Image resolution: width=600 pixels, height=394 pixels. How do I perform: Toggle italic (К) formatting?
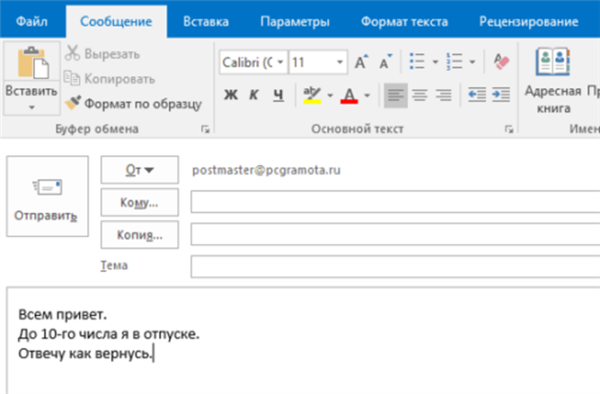coord(254,94)
